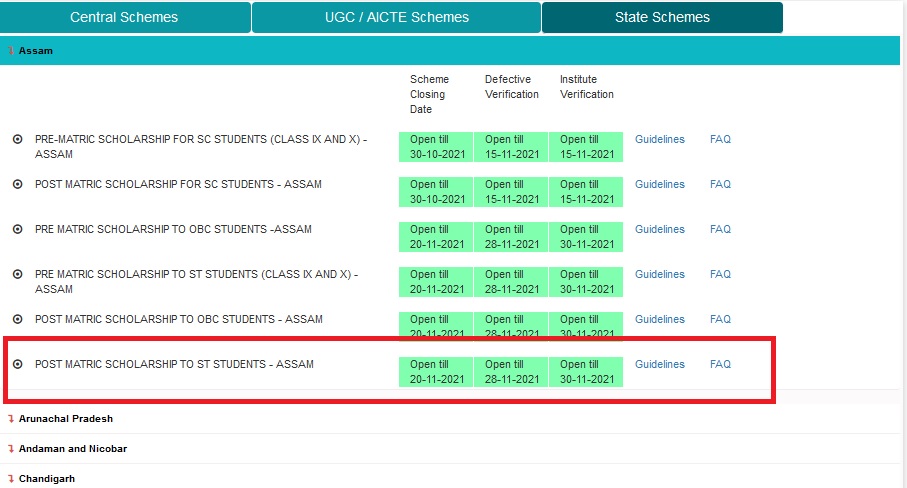The width and height of the screenshot is (907, 488).
Task: Collapse the Assam state section
Action: 35,51
